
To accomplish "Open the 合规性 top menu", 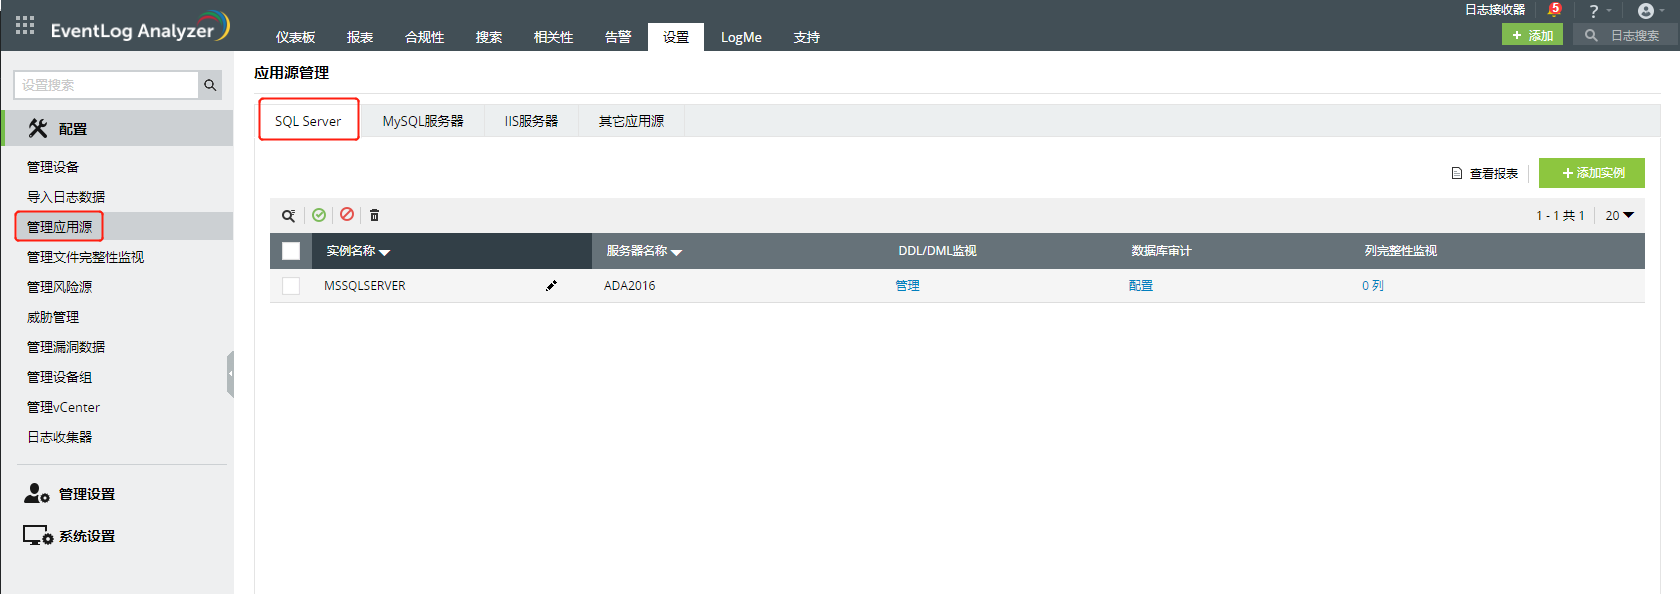I will 425,37.
